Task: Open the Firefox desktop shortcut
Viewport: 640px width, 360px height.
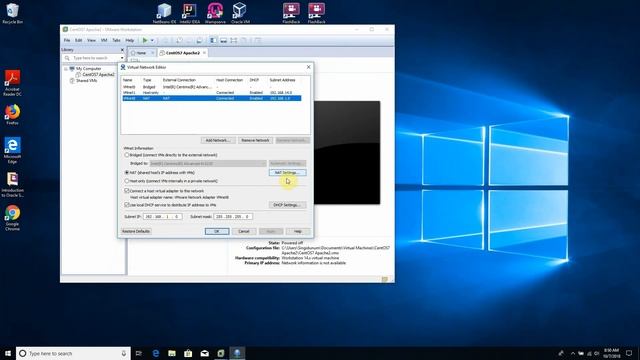Action: point(12,115)
